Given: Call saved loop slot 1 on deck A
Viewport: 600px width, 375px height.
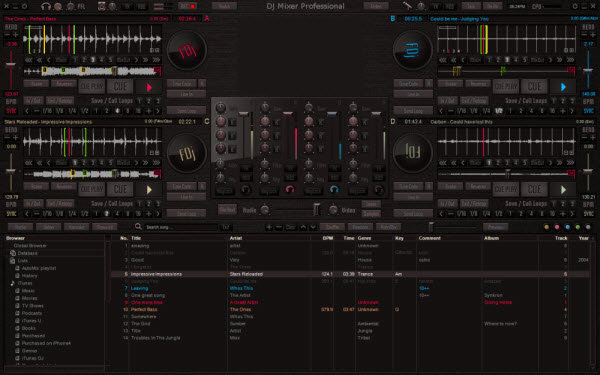Looking at the screenshot, I should (139, 101).
